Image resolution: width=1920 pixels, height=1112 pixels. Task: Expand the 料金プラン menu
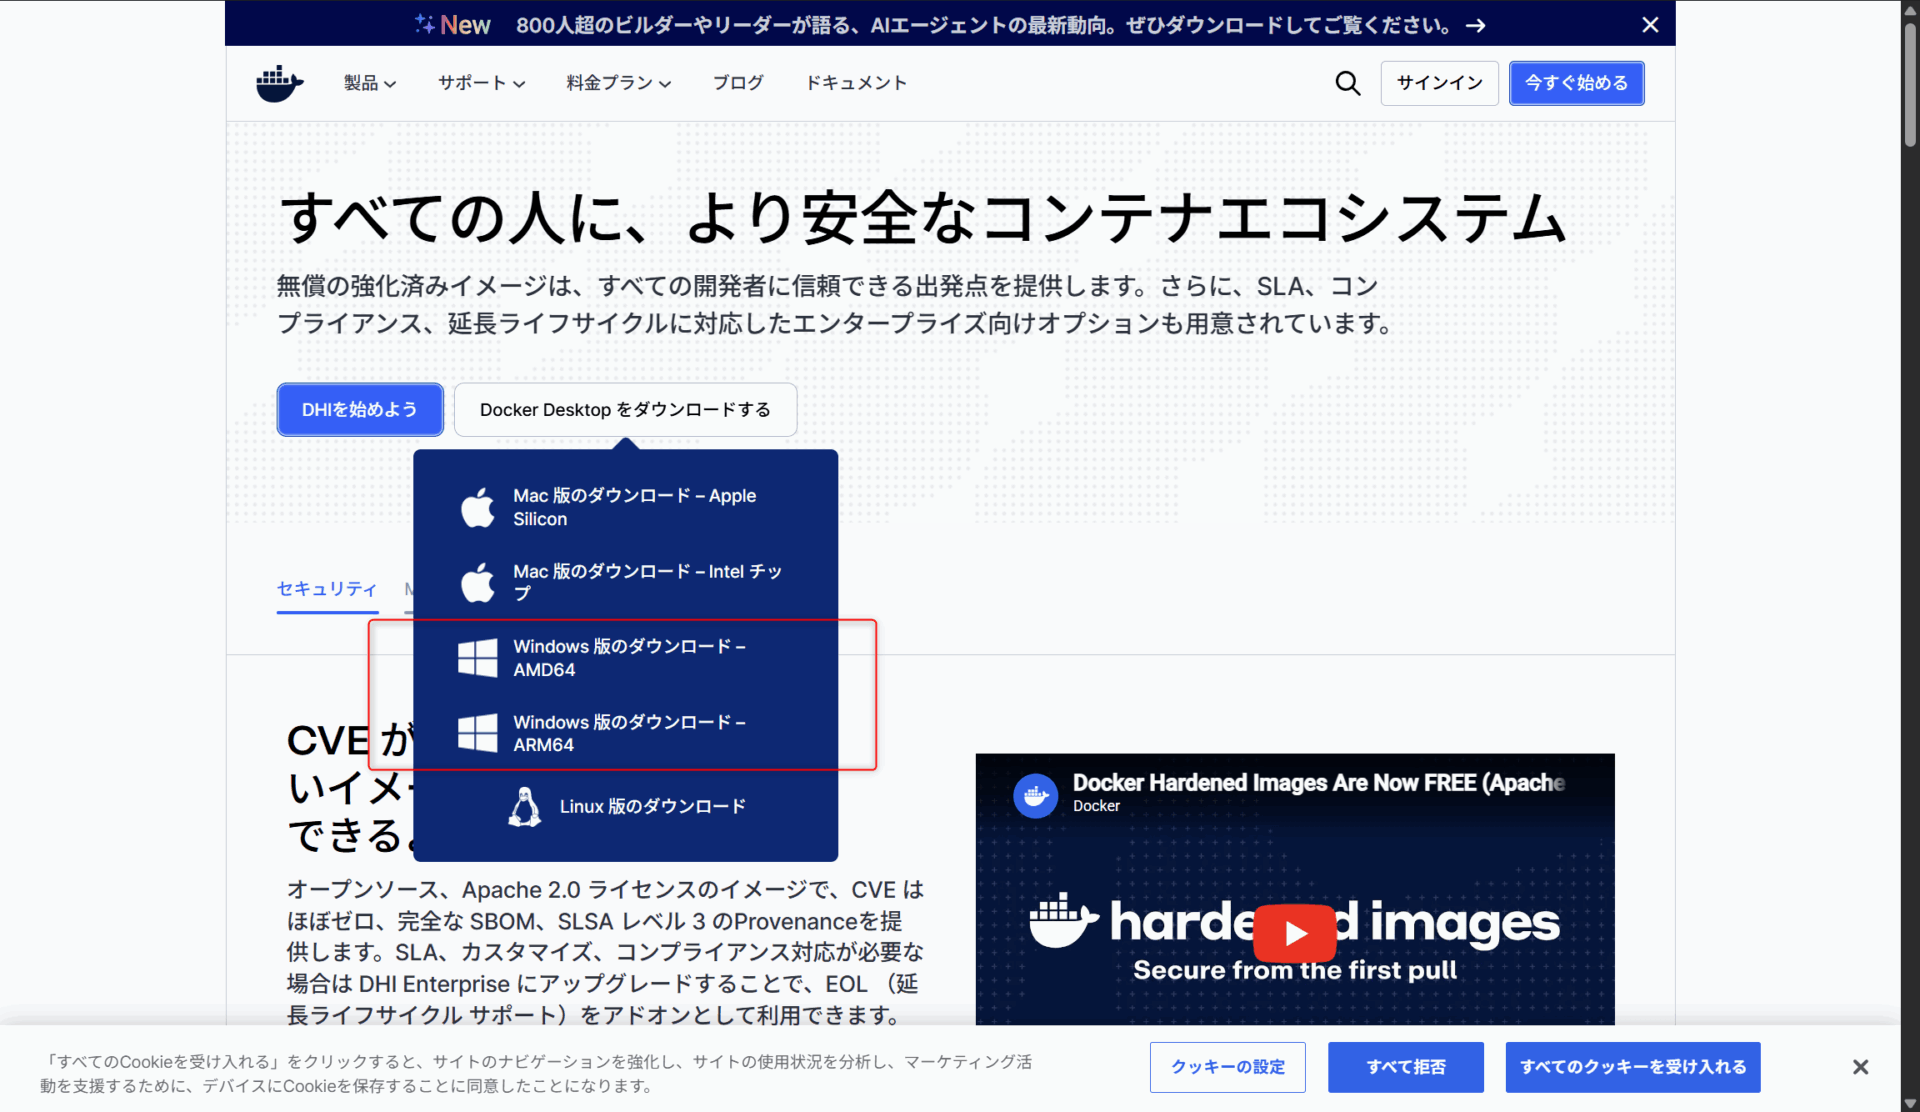click(618, 83)
